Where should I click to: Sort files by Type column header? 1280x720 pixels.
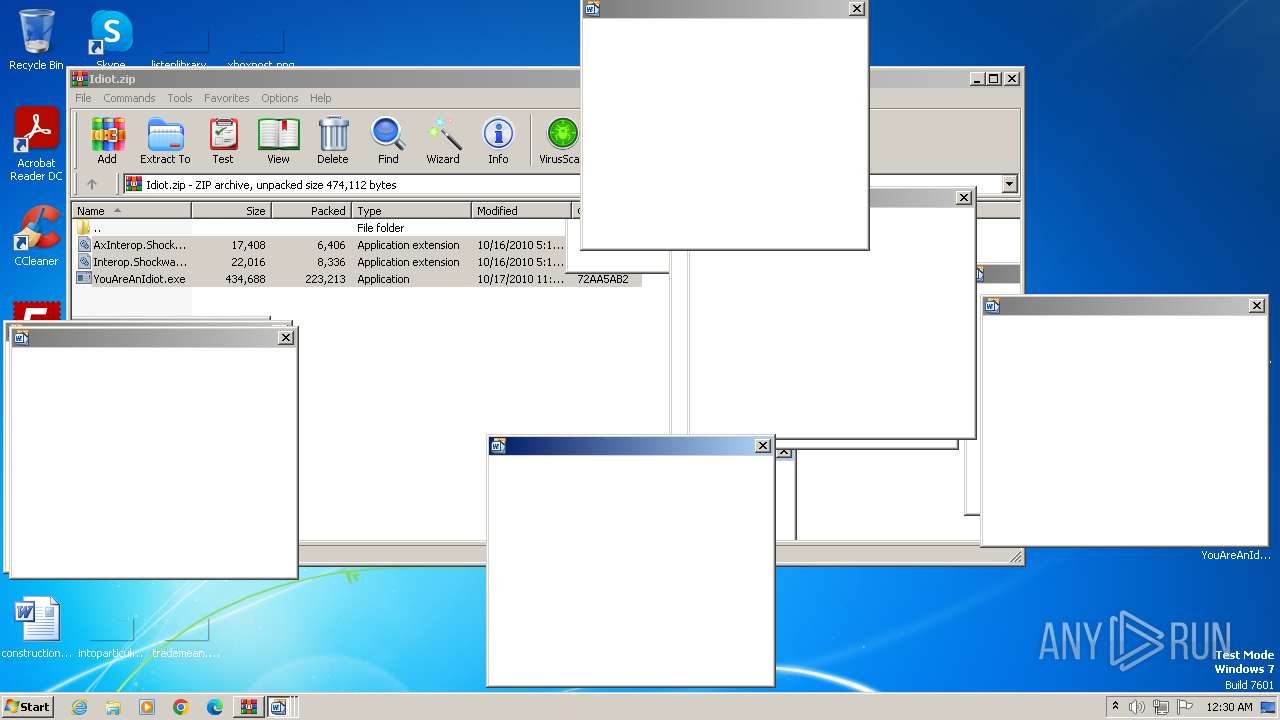[x=412, y=211]
